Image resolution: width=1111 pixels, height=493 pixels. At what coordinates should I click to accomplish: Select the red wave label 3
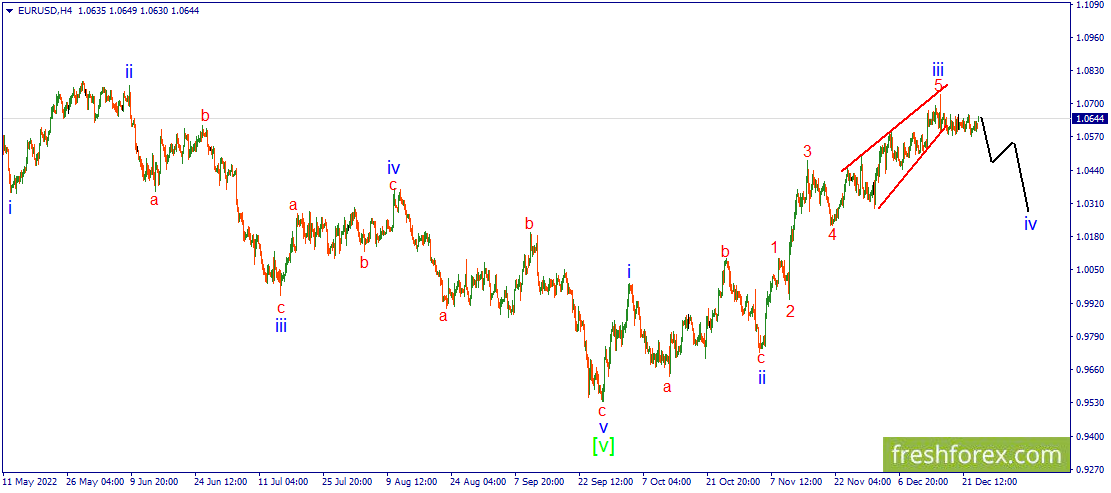(807, 151)
